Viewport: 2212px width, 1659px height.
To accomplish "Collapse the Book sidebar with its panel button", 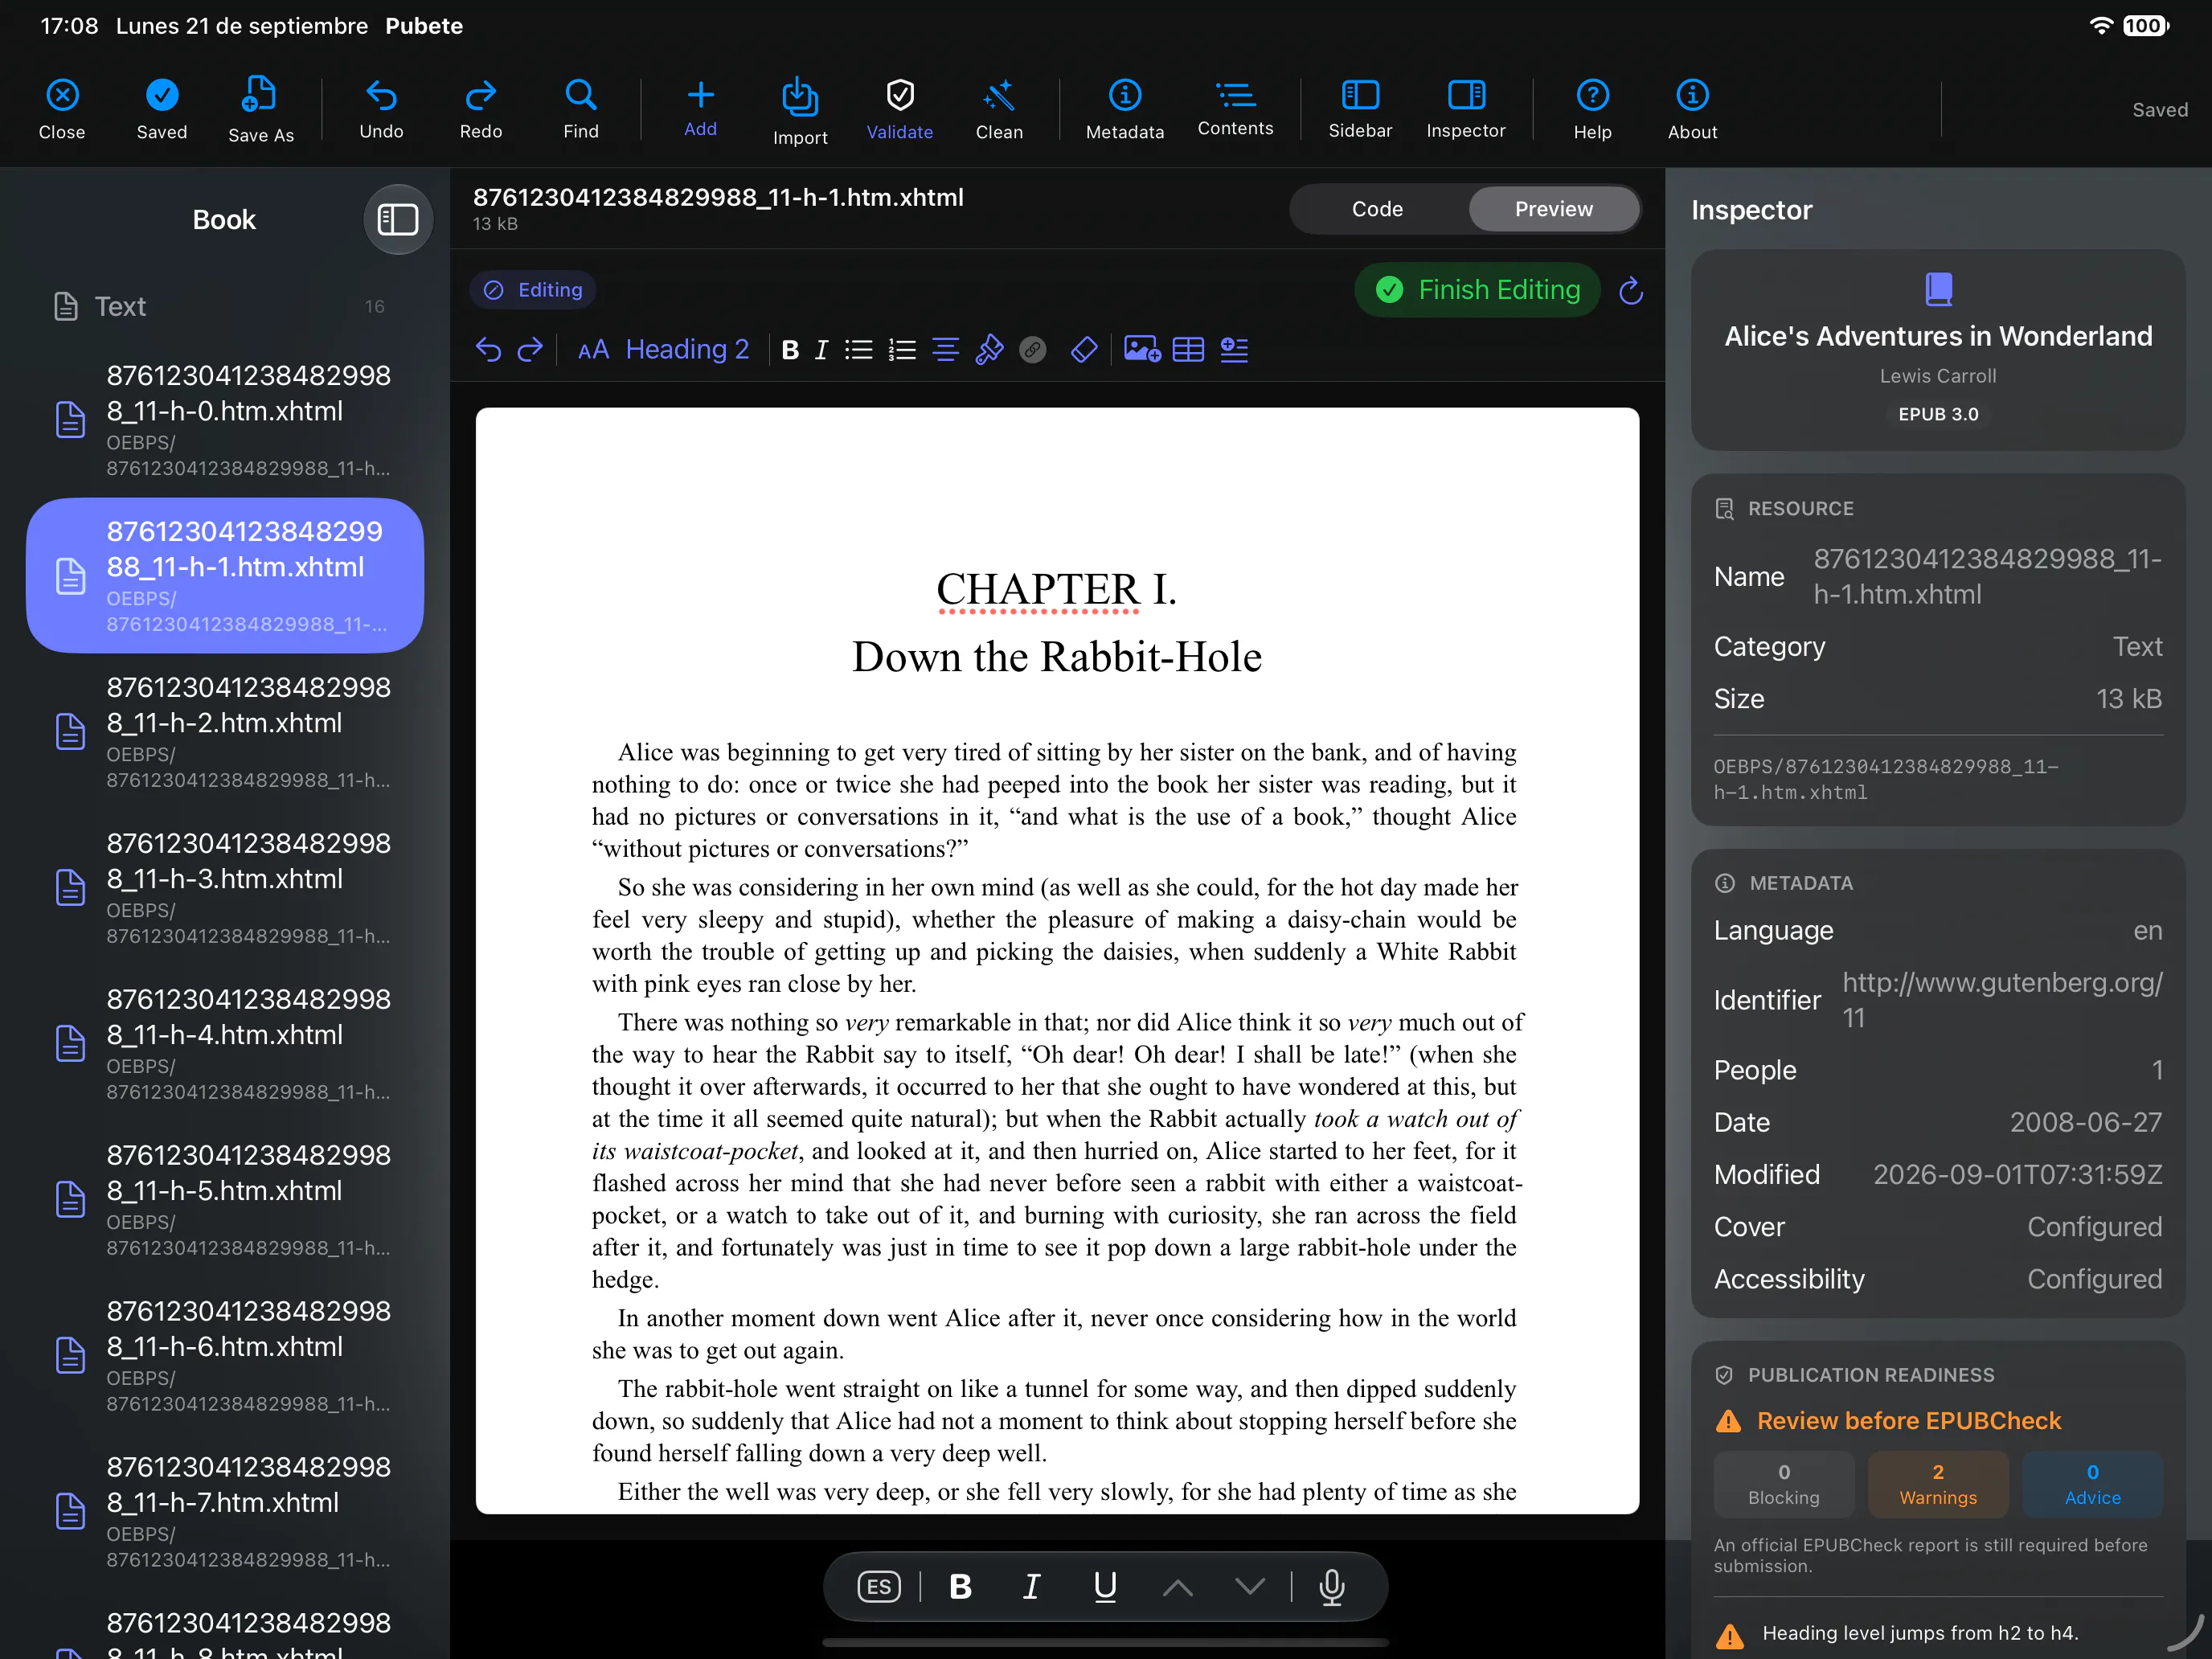I will pos(397,219).
